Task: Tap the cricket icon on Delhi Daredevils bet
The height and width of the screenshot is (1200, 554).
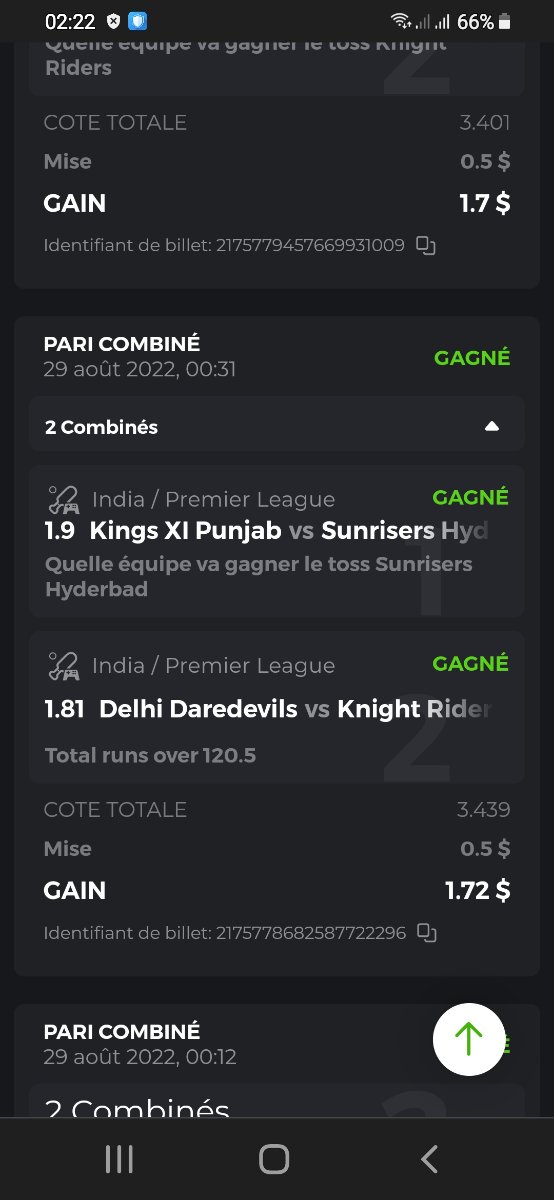Action: 64,664
